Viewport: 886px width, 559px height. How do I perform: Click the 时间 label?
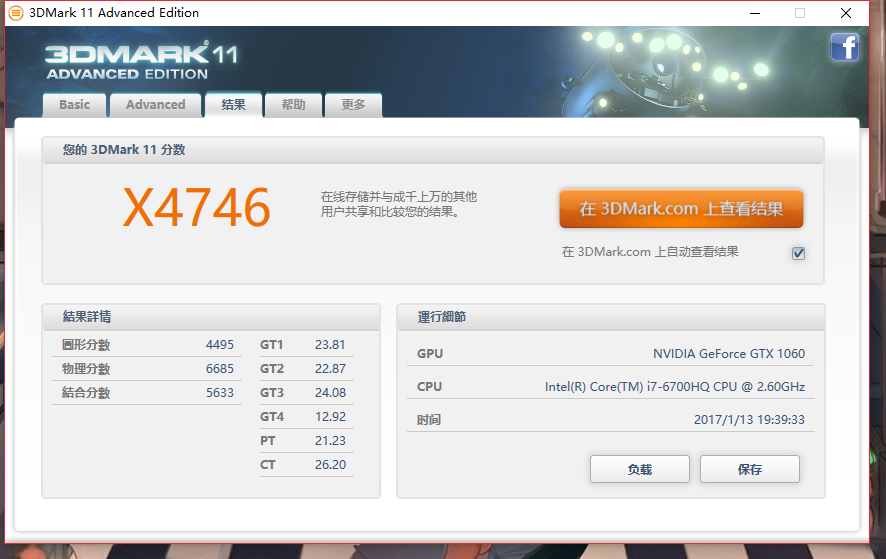point(429,420)
